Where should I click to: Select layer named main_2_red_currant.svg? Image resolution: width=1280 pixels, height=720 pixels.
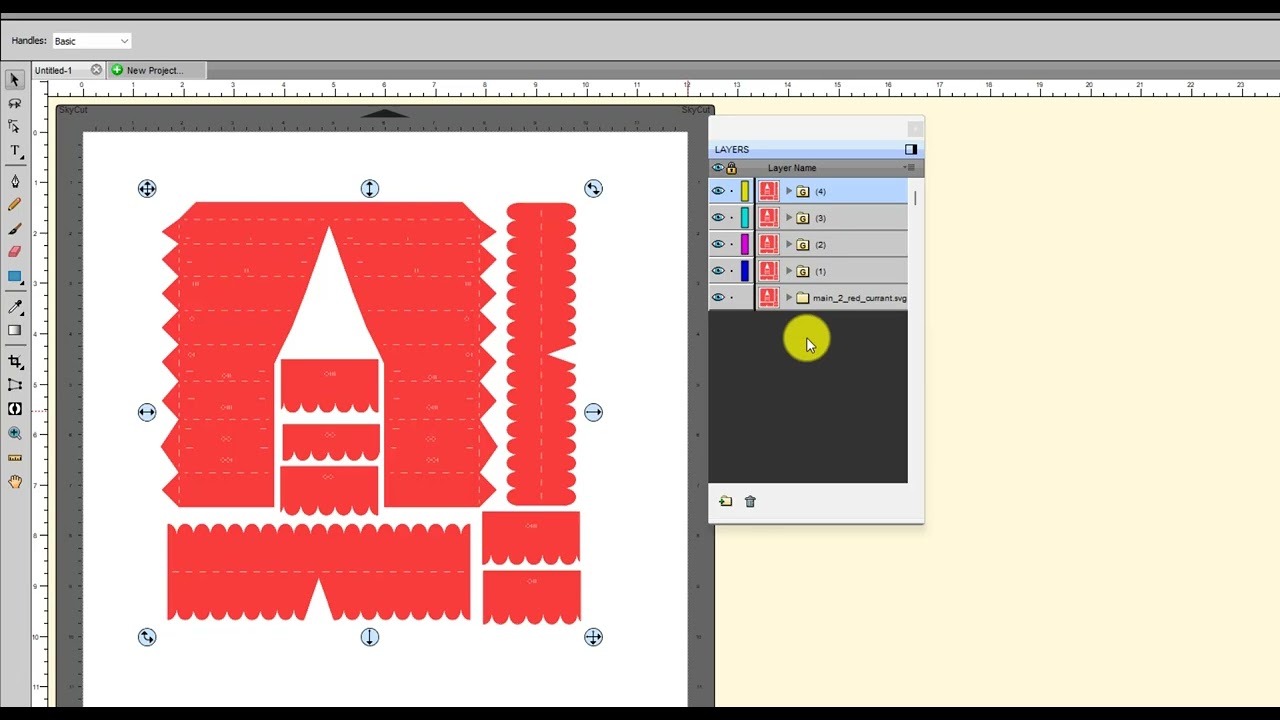(860, 298)
